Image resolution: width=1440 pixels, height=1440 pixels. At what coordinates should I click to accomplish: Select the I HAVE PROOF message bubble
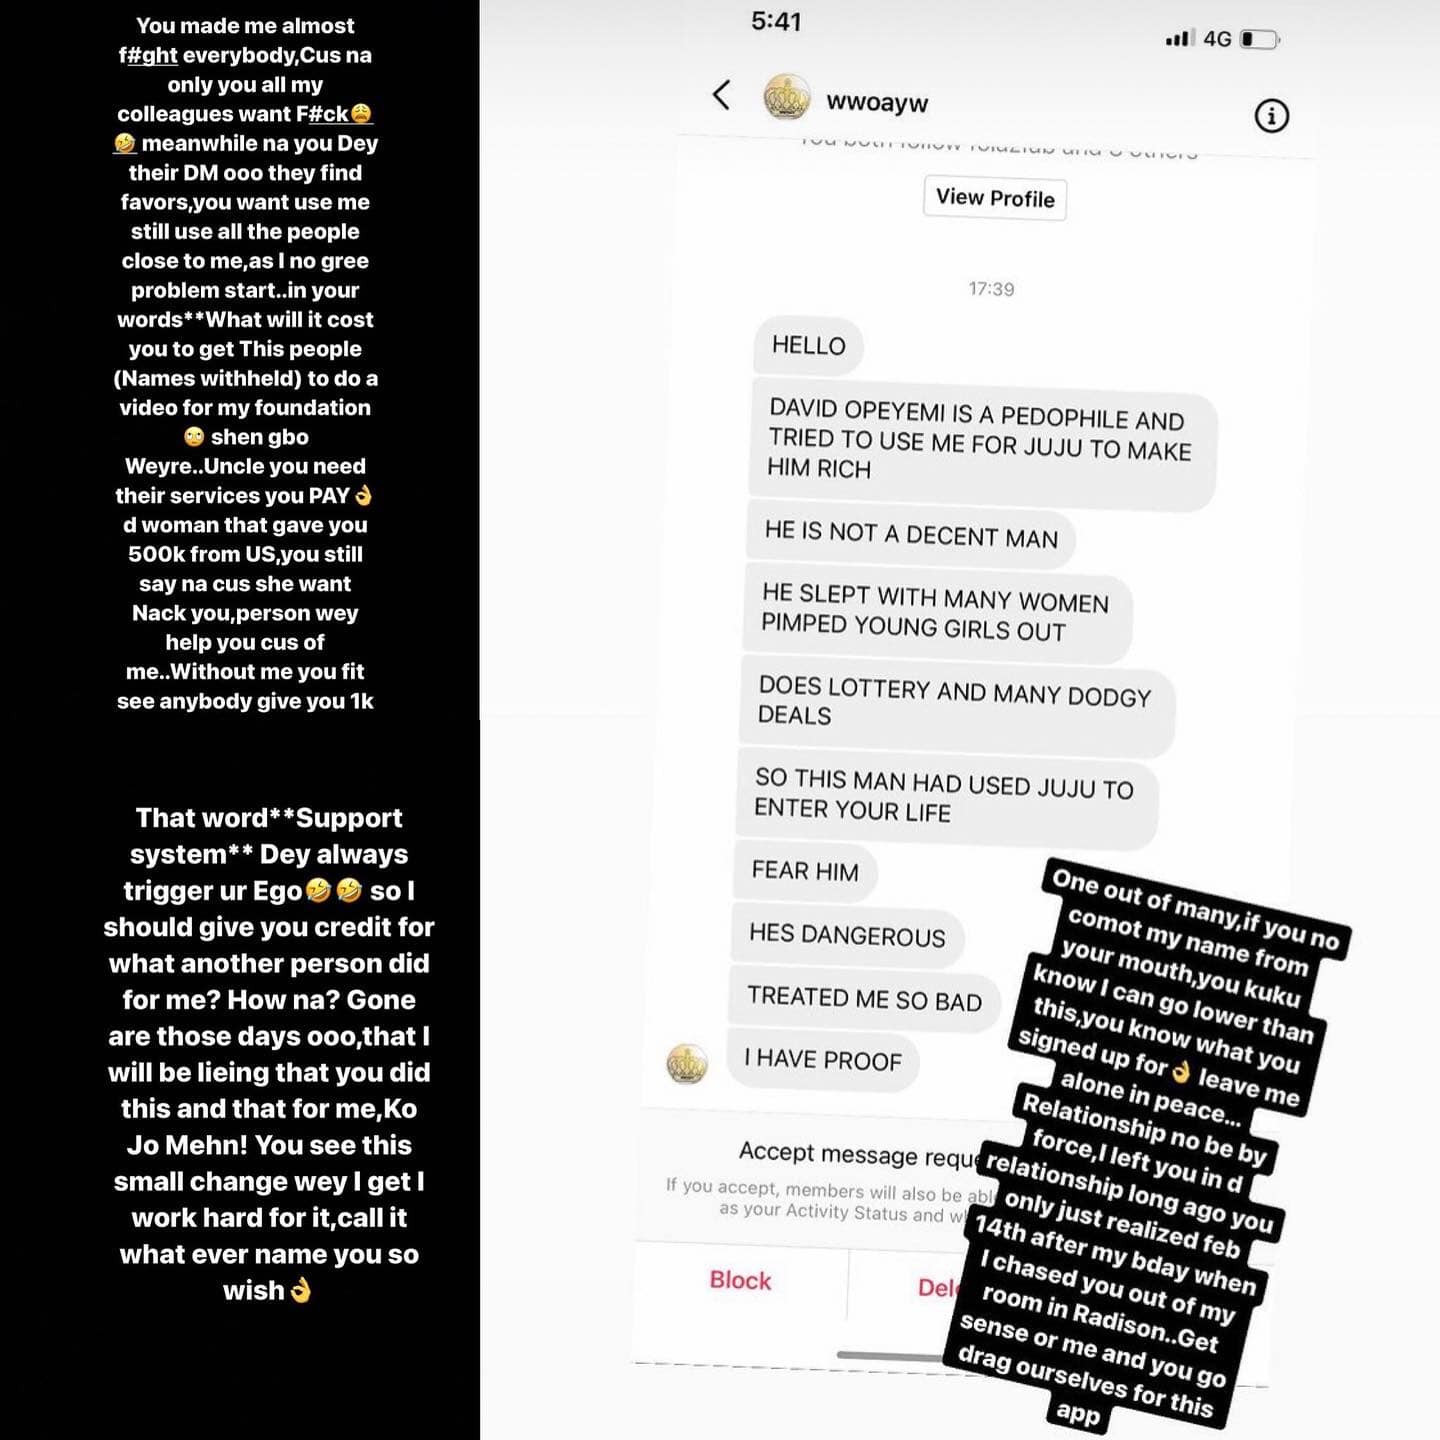[x=822, y=1060]
